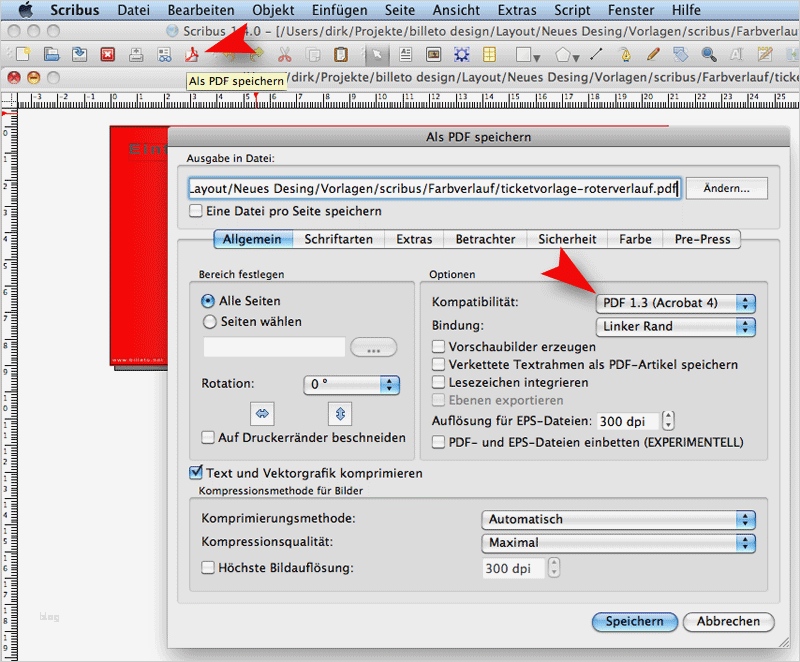
Task: Select the Insert Shape tool
Action: 523,54
